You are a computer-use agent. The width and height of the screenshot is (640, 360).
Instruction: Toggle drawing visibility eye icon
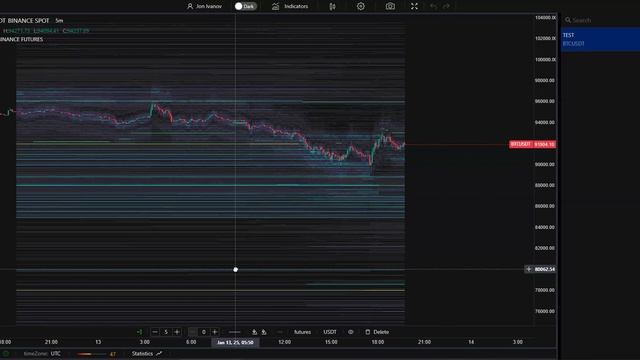click(351, 332)
